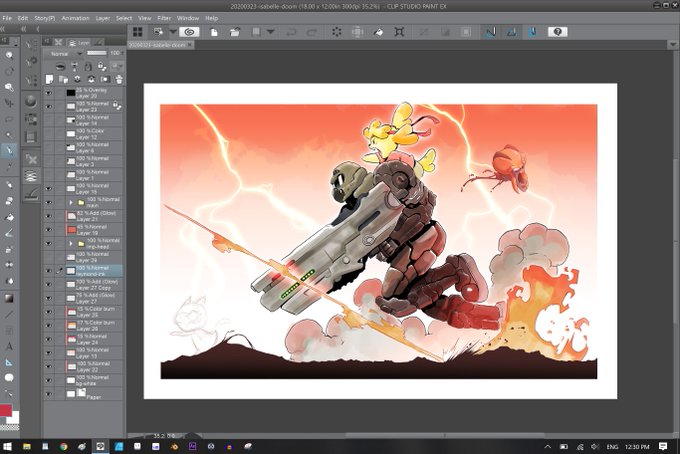Select the Text tool

coord(9,346)
